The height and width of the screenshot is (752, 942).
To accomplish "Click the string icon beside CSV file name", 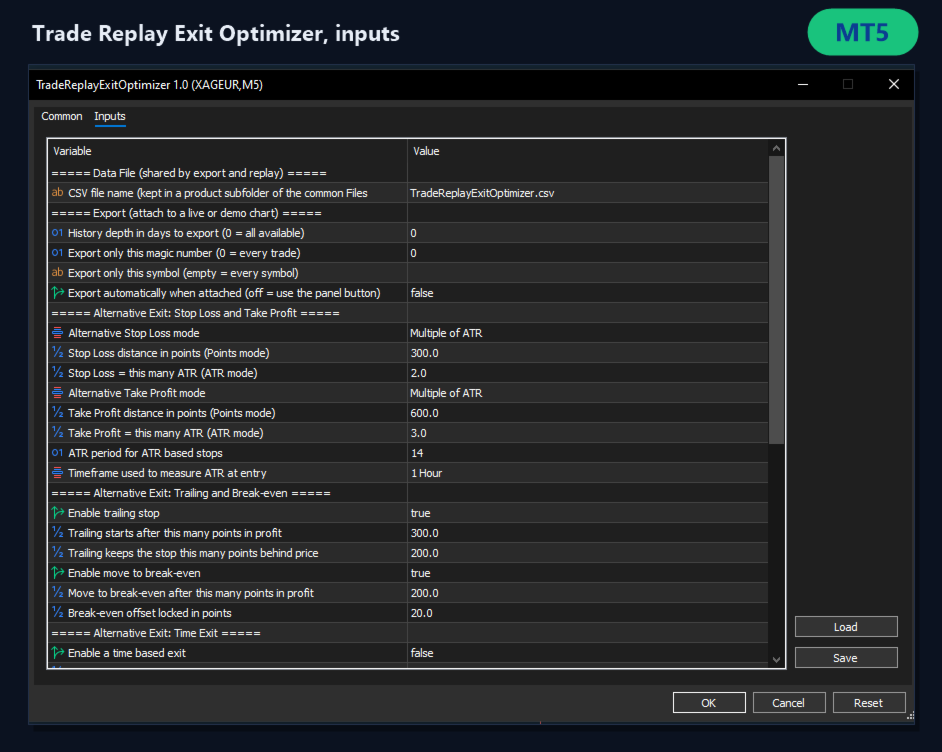I will [x=58, y=193].
